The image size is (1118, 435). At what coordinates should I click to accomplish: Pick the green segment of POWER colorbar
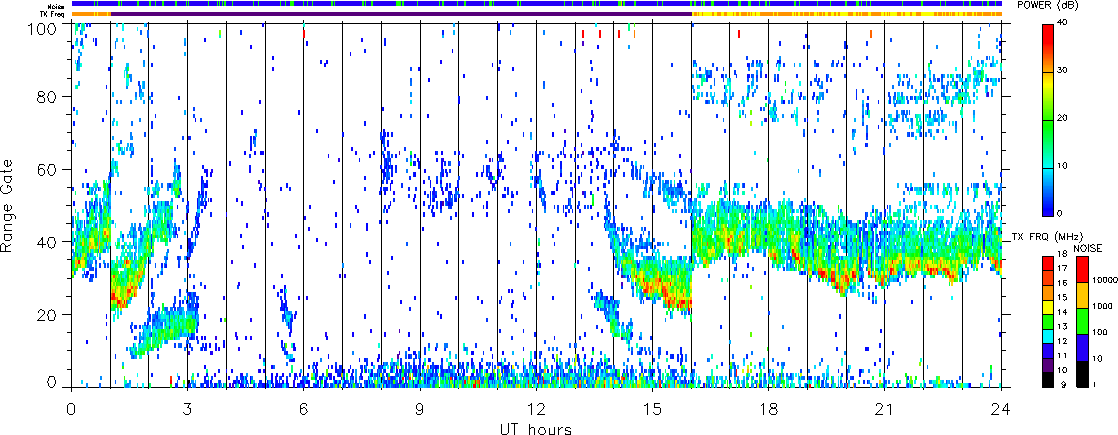point(1047,143)
